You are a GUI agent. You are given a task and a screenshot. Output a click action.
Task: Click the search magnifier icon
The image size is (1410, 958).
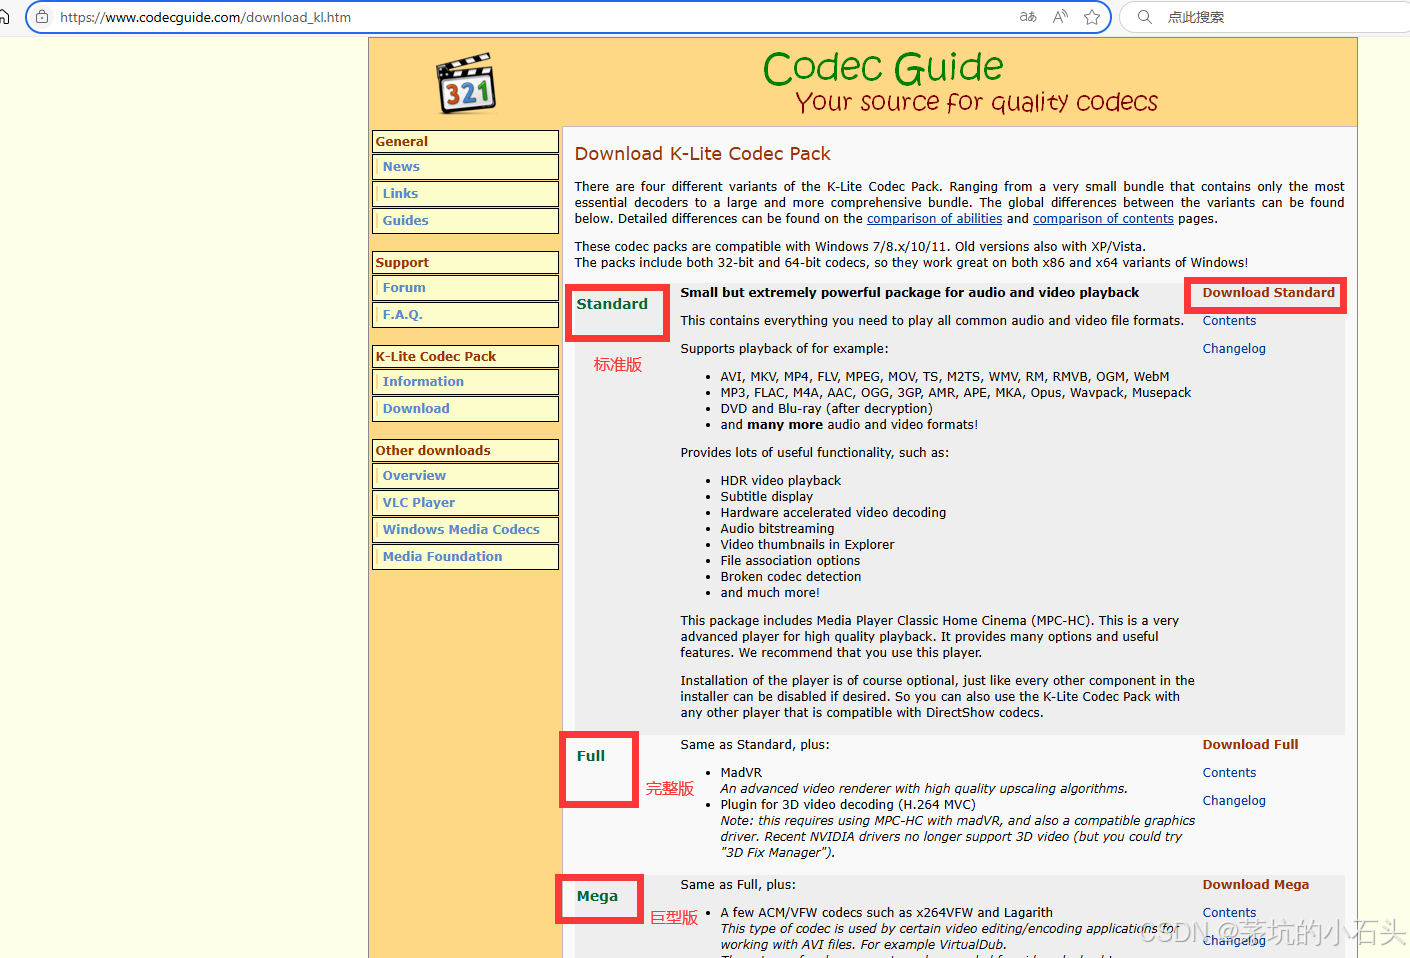point(1145,17)
